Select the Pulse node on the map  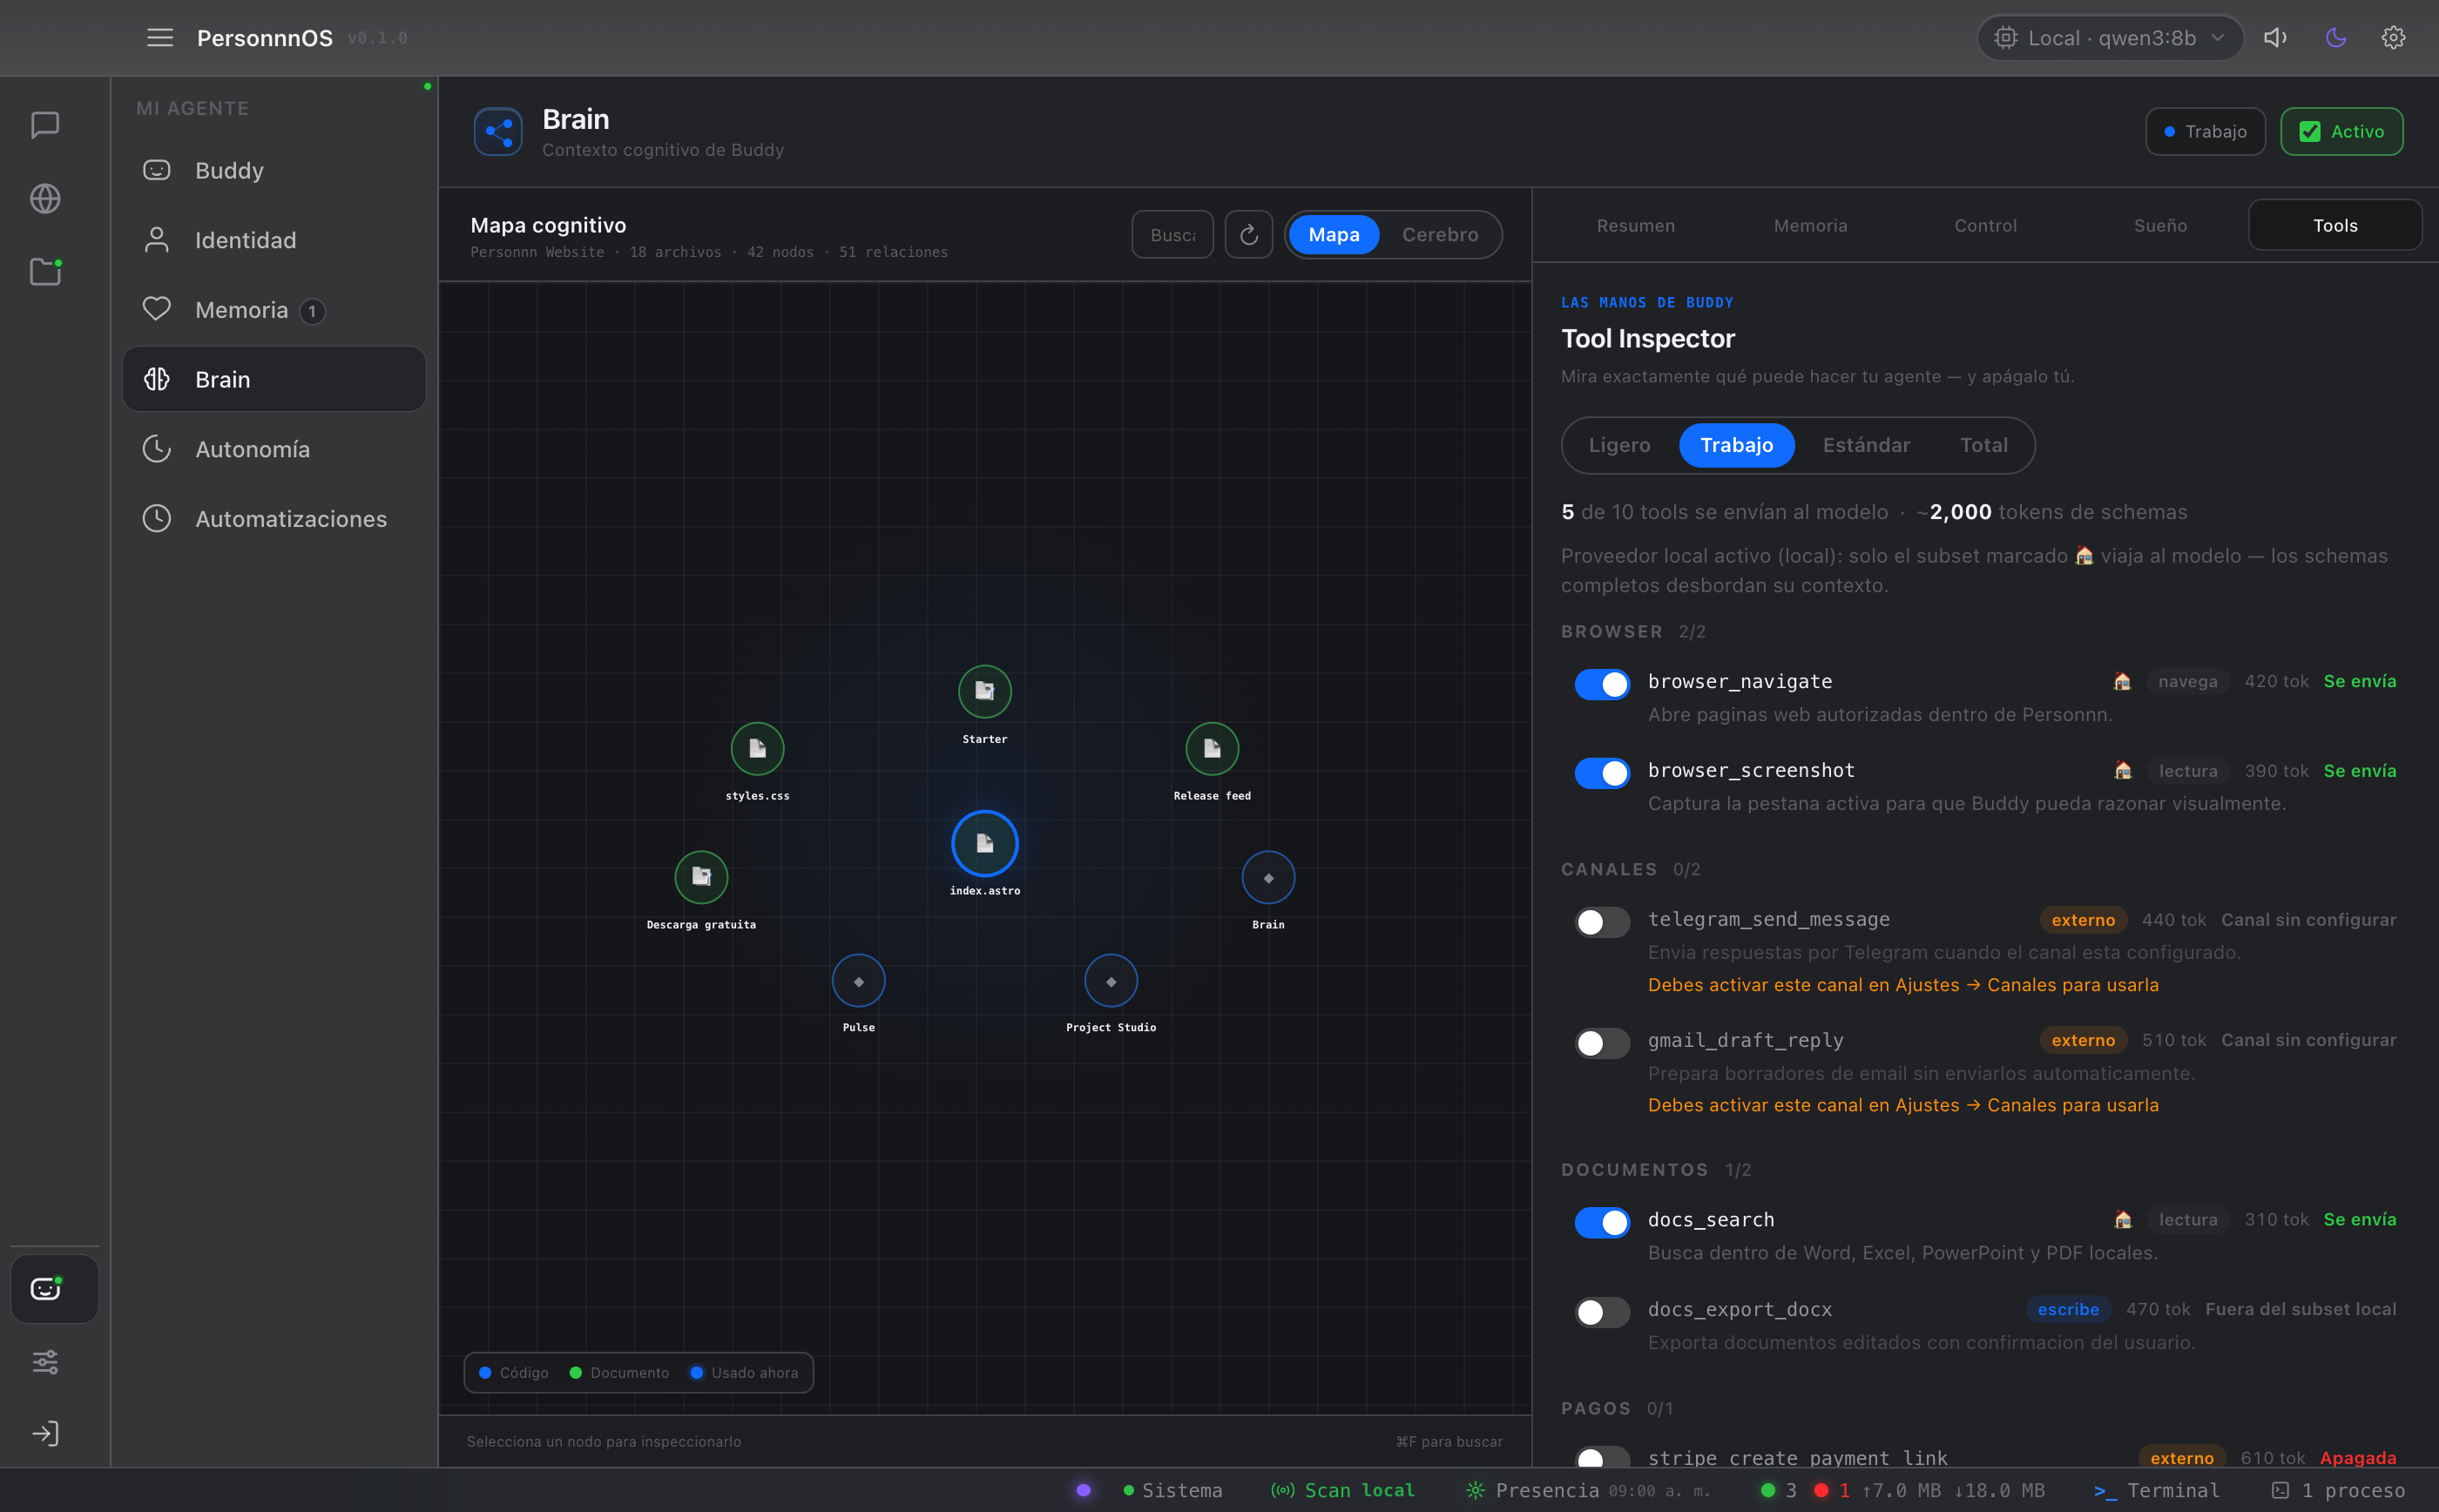tap(858, 981)
